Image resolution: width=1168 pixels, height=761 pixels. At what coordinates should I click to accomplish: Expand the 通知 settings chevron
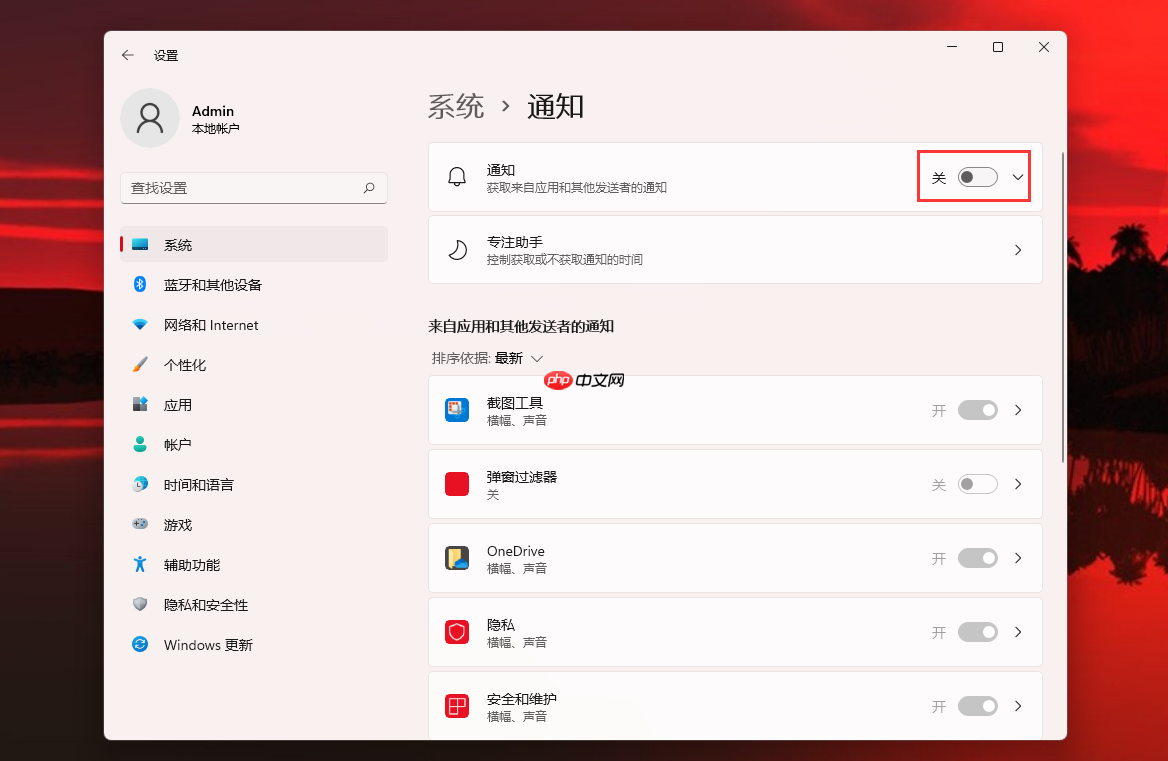coord(1017,175)
